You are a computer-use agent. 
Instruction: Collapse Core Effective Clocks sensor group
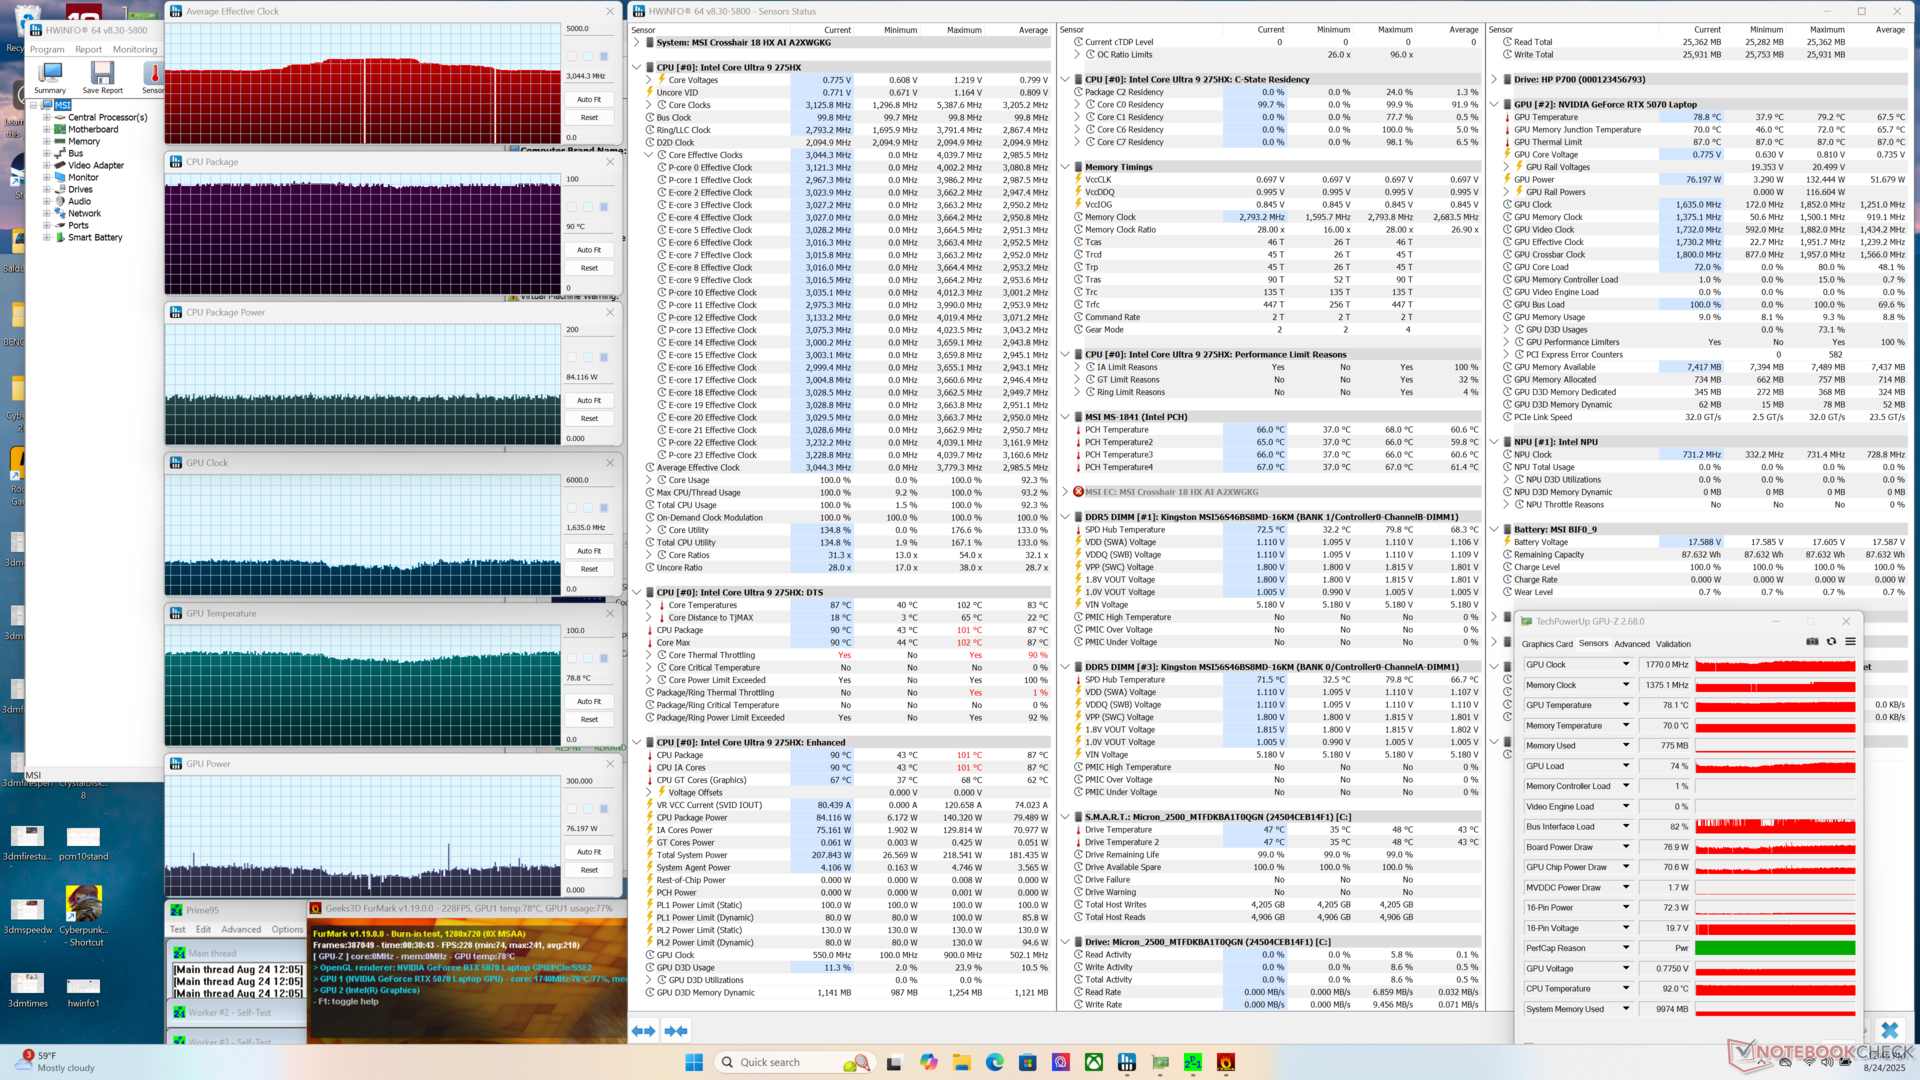[x=649, y=155]
